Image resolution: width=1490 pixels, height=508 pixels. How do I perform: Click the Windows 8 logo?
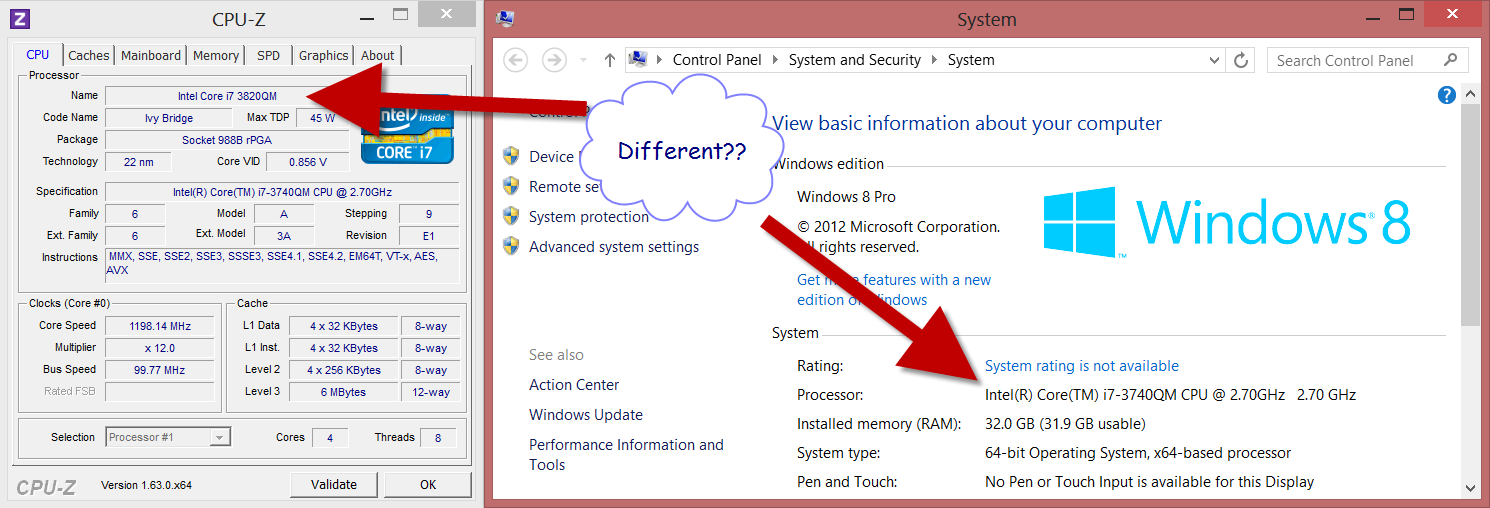coord(1226,221)
